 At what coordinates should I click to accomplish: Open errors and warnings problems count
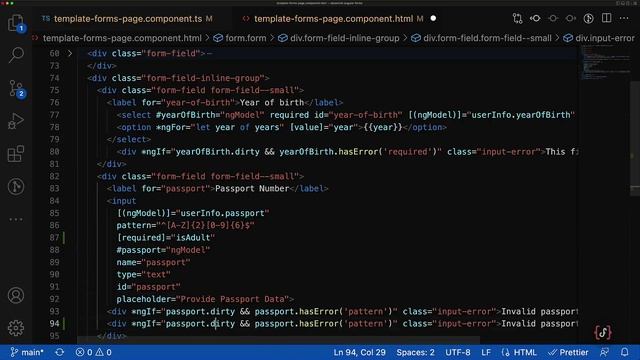pos(93,352)
